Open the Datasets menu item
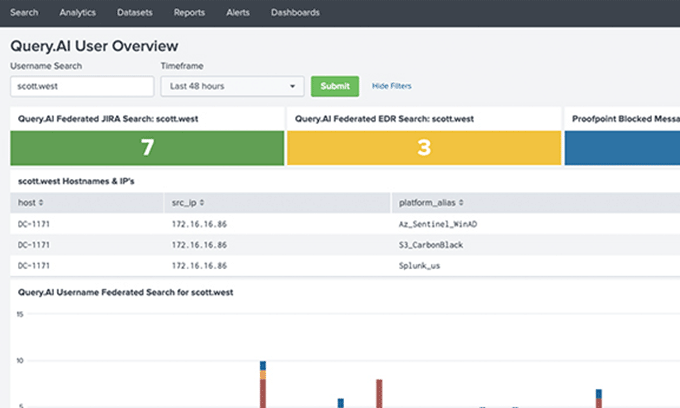This screenshot has height=408, width=680. click(135, 13)
